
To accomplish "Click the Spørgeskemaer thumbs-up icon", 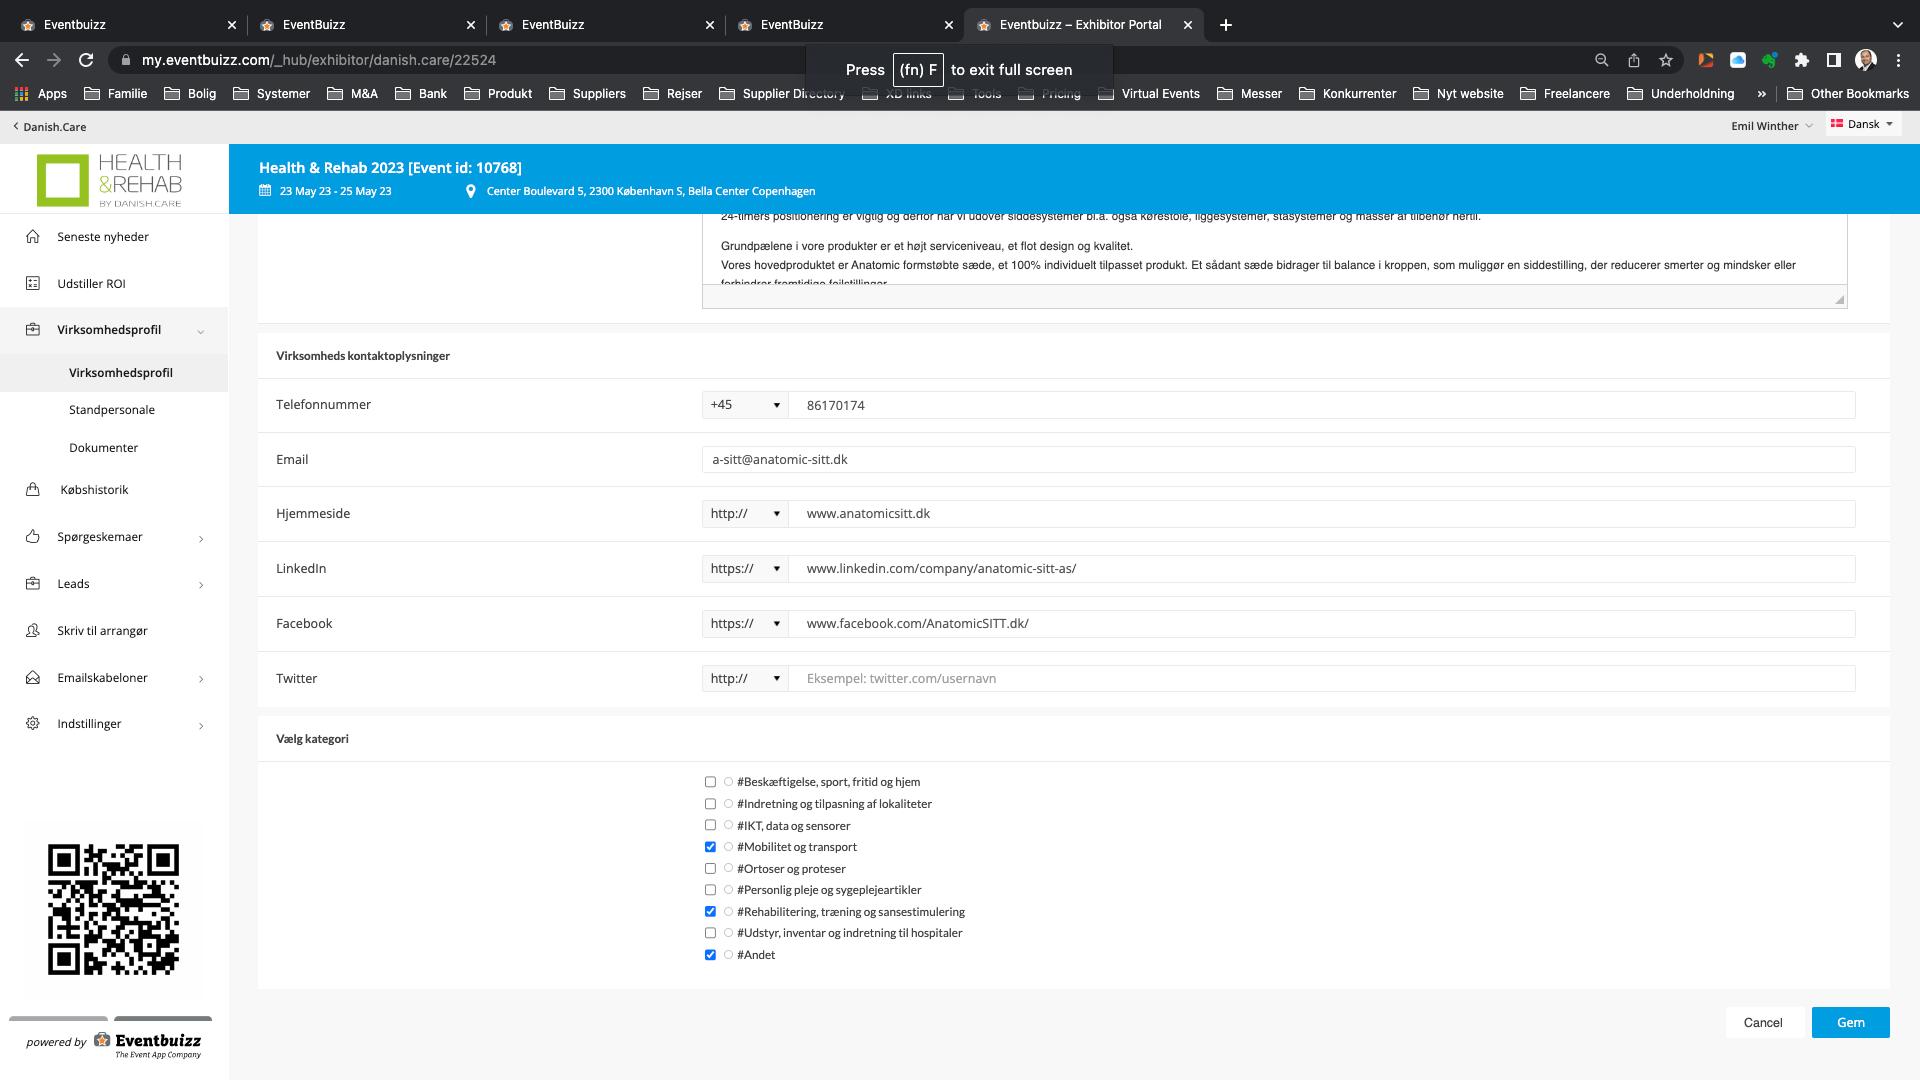I will (x=33, y=537).
